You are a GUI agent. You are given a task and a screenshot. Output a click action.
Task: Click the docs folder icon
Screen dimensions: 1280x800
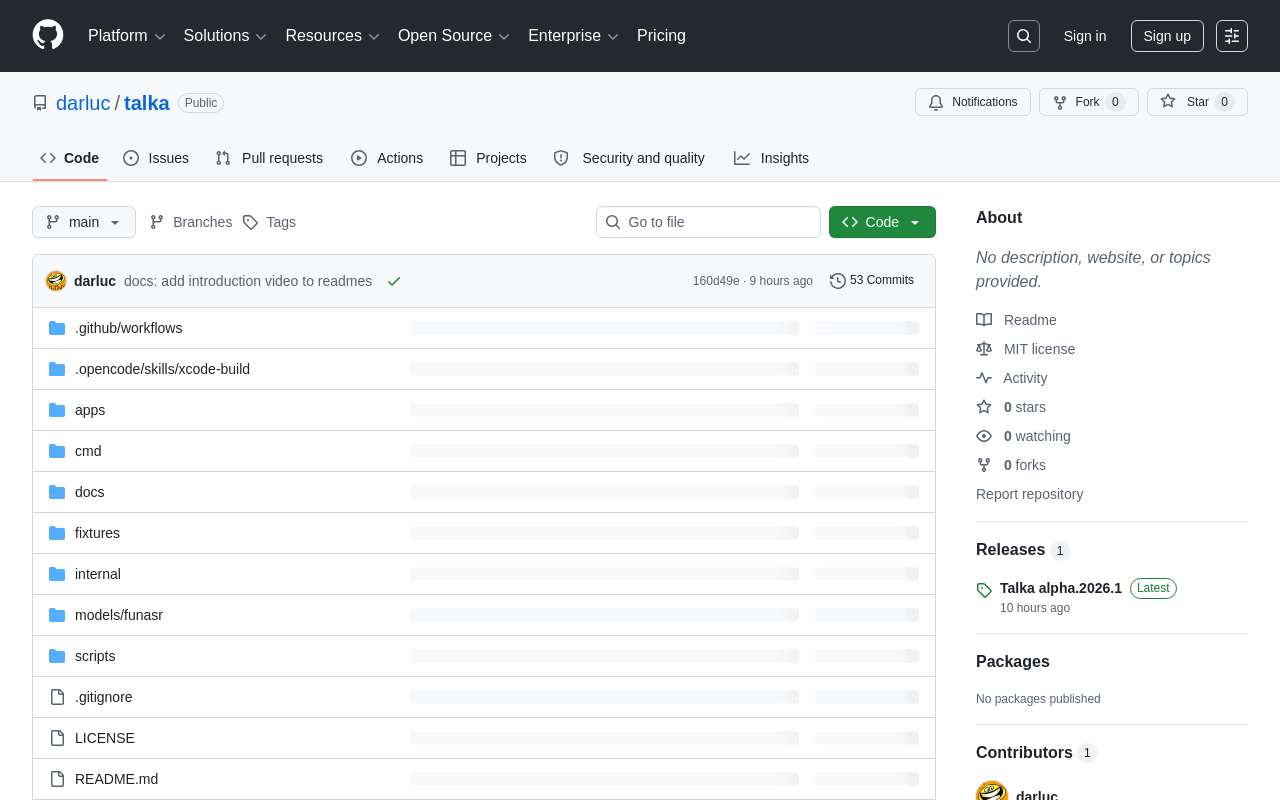57,492
